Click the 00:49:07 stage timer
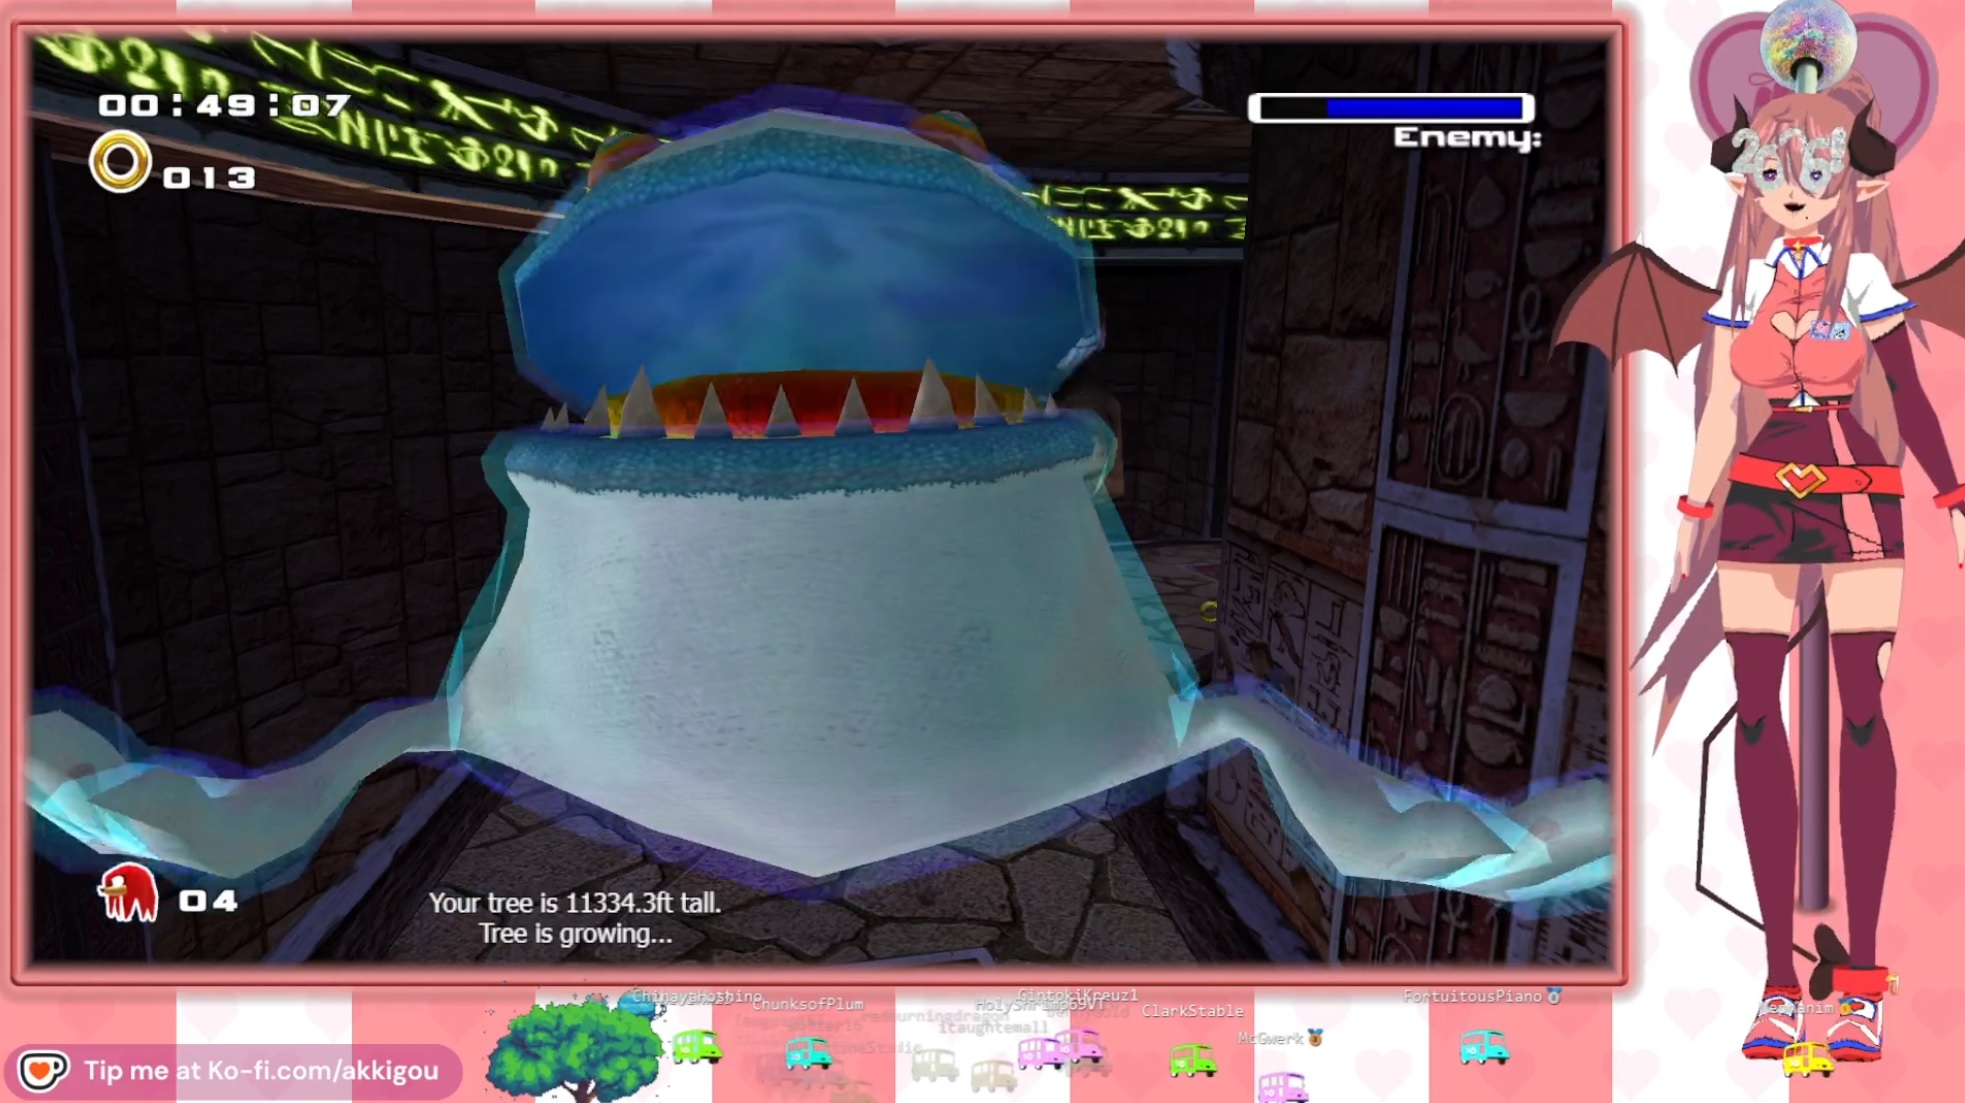The image size is (1965, 1103). [x=224, y=105]
